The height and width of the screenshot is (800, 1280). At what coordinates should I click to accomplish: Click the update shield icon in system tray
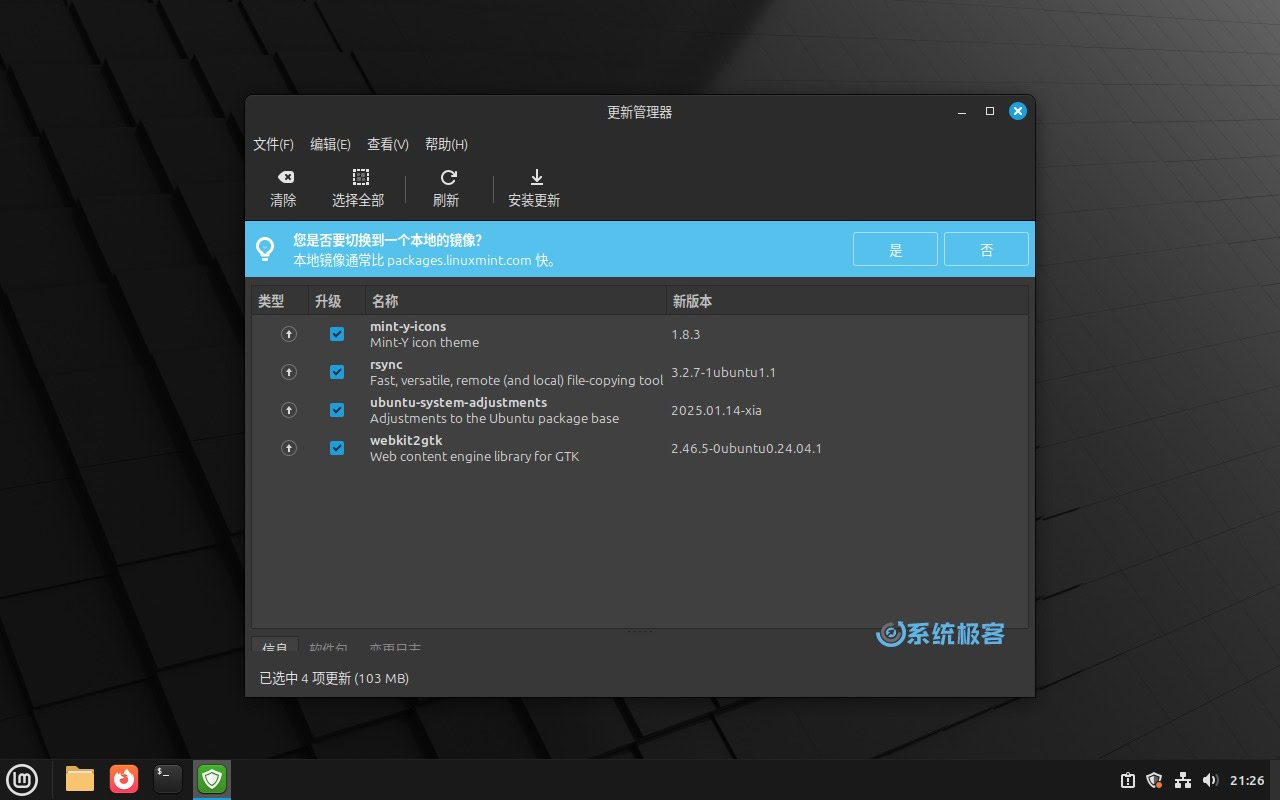[x=1155, y=780]
